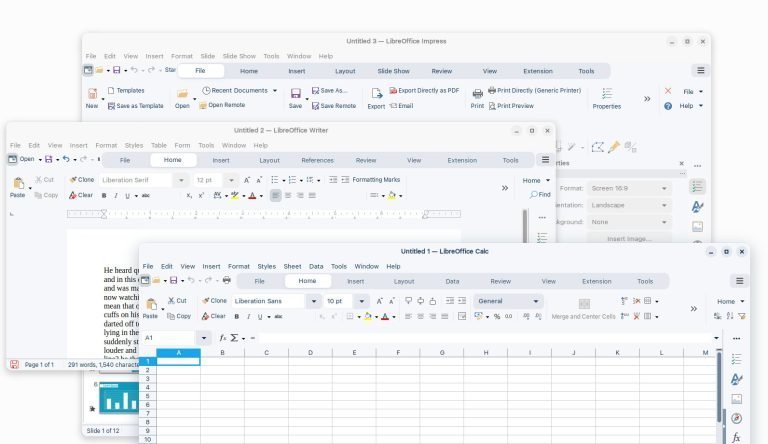Click Print icon in Impress ribbon
The width and height of the screenshot is (768, 444).
[478, 94]
